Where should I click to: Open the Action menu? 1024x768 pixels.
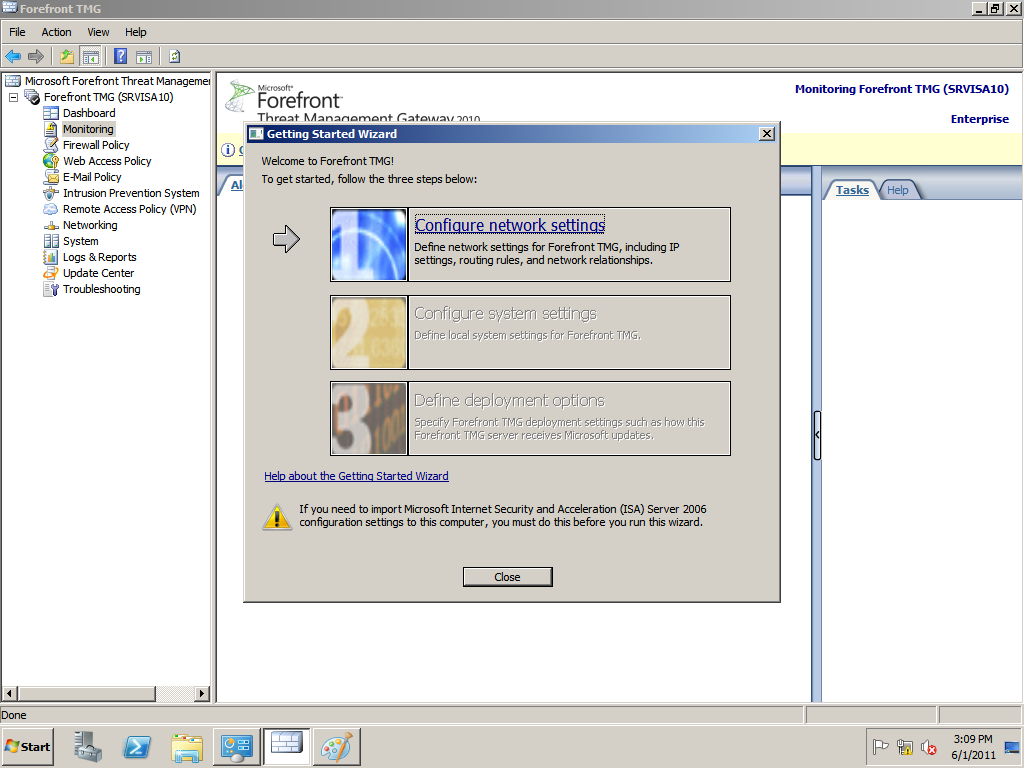(56, 32)
